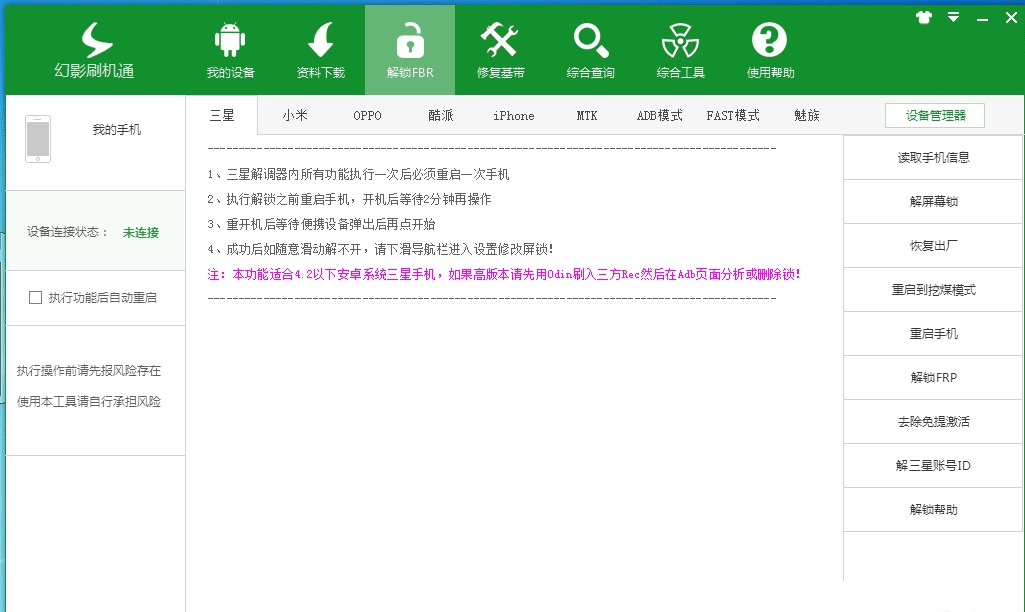The image size is (1025, 612).
Task: Click the 设备连接状态 label
Action: [x=67, y=232]
